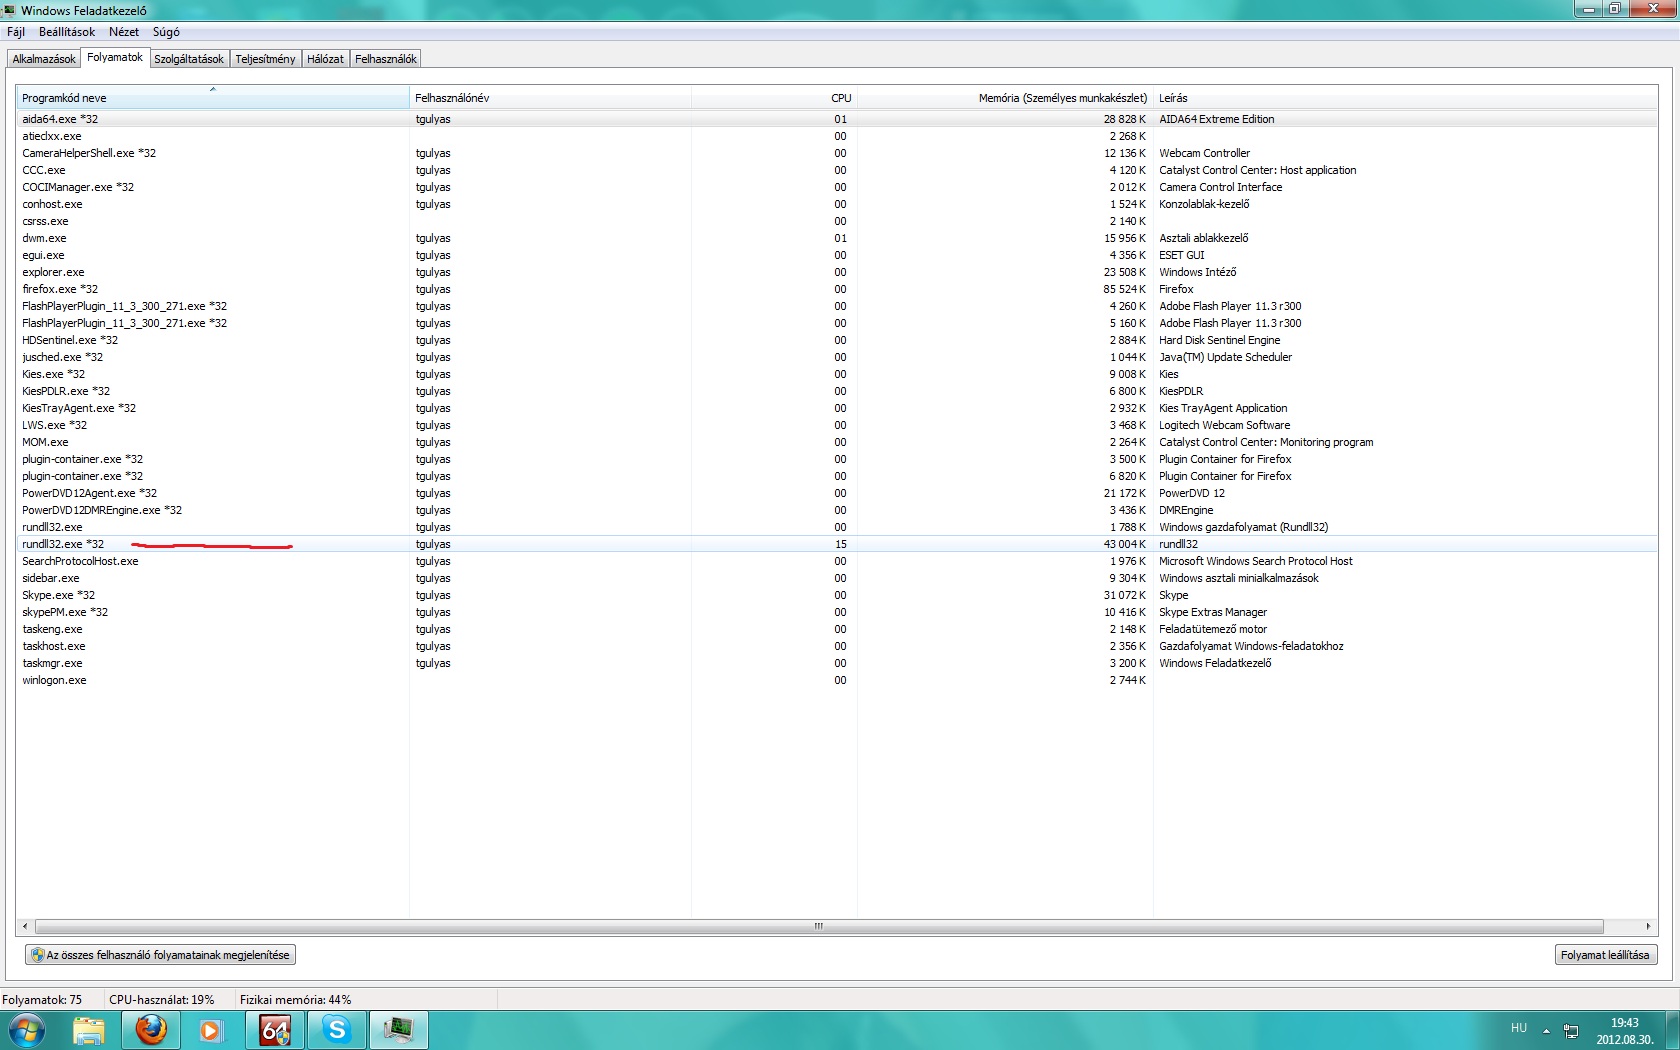Viewport: 1680px width, 1050px height.
Task: Sort by Leírás column header
Action: (x=1405, y=98)
